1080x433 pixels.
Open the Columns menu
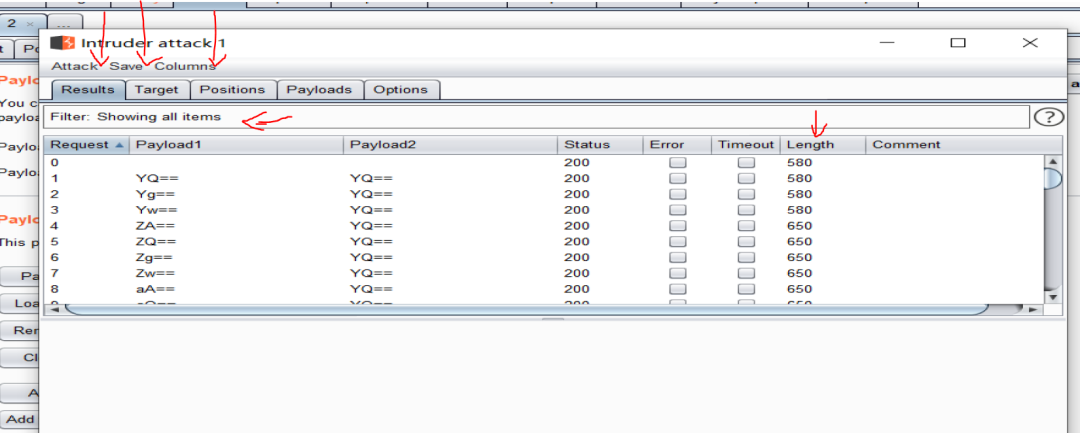tap(185, 66)
